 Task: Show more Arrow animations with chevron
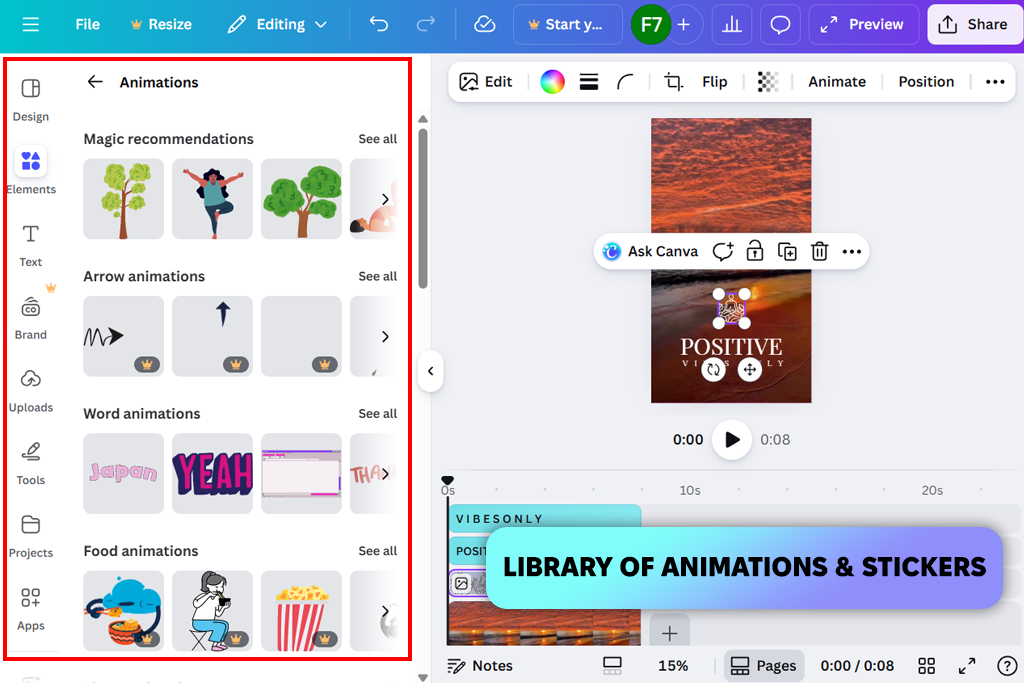pyautogui.click(x=385, y=336)
